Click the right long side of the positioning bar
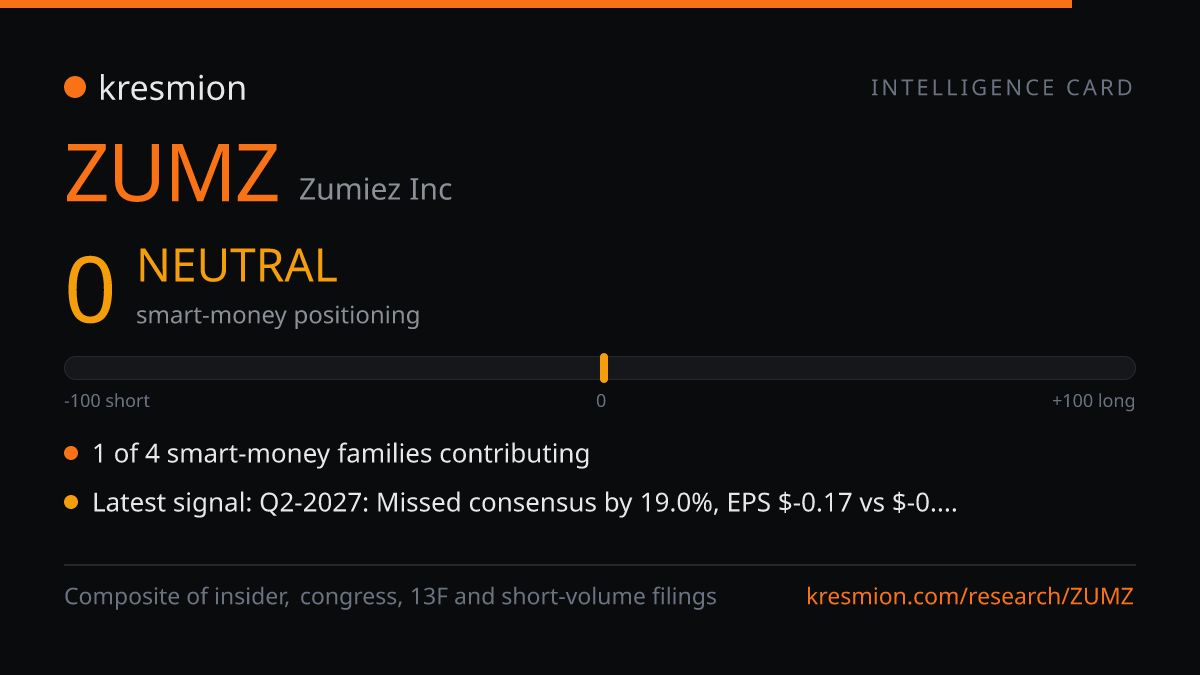Image resolution: width=1200 pixels, height=675 pixels. pyautogui.click(x=872, y=368)
